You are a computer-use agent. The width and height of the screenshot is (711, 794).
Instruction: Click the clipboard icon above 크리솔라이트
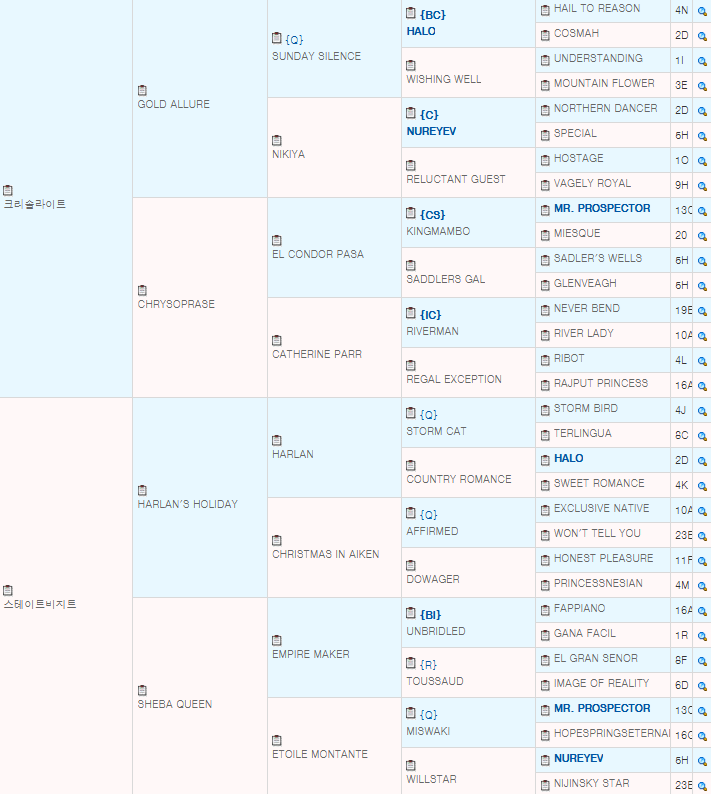(x=8, y=190)
